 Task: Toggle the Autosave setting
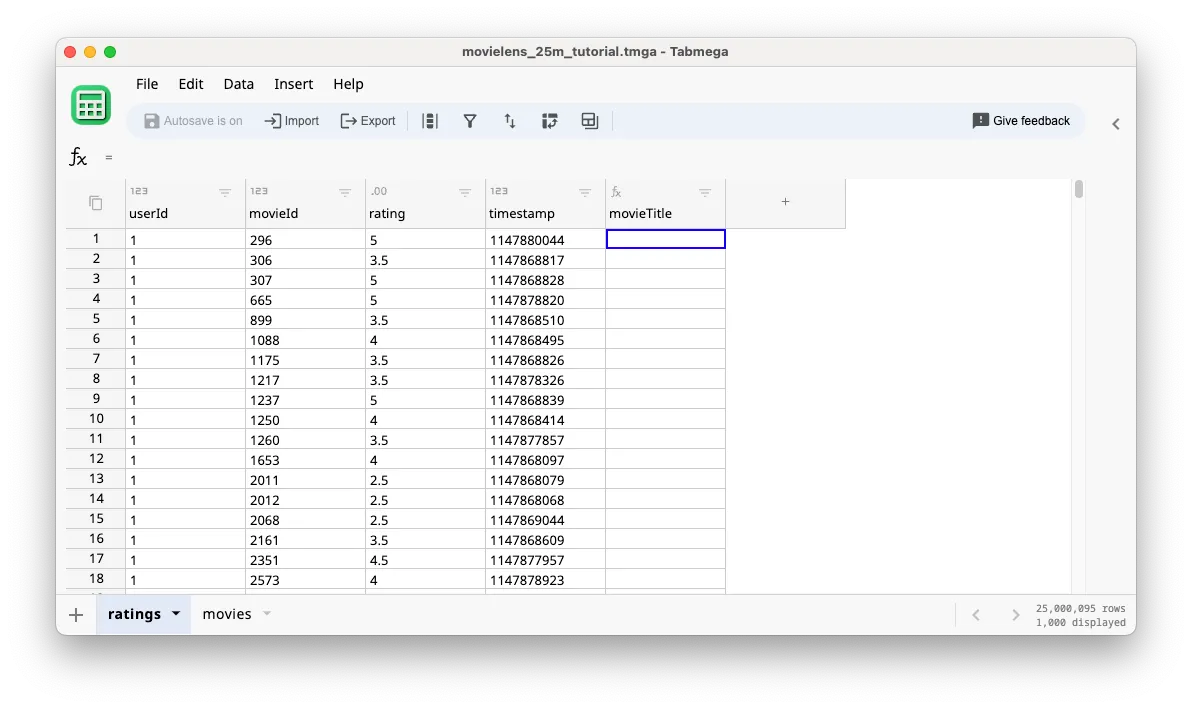click(194, 120)
